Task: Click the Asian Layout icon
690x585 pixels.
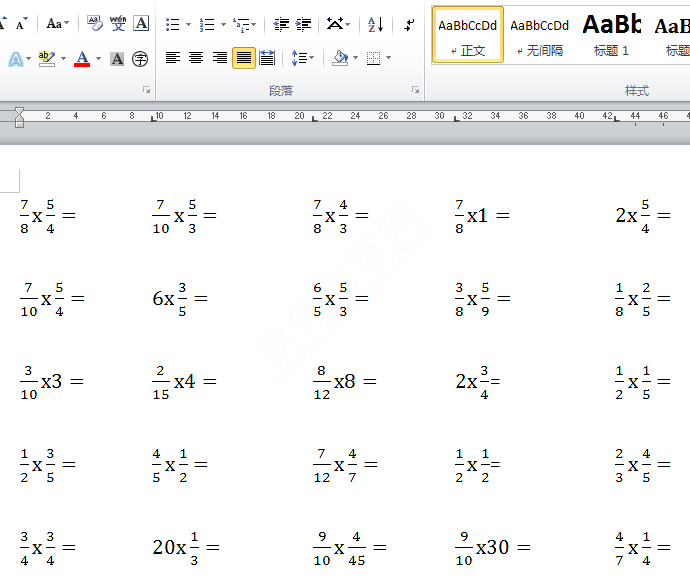Action: [334, 23]
